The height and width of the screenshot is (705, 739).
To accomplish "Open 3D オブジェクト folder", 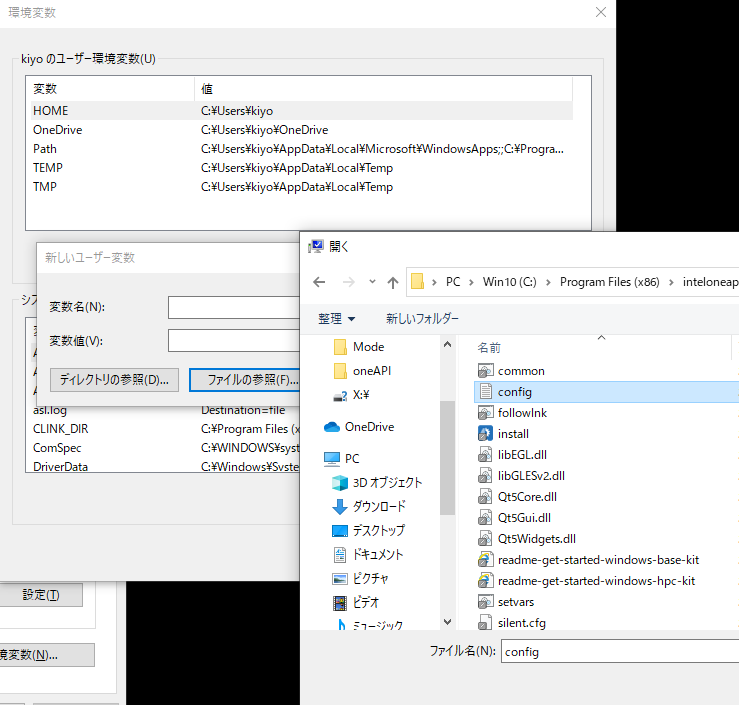I will [377, 483].
